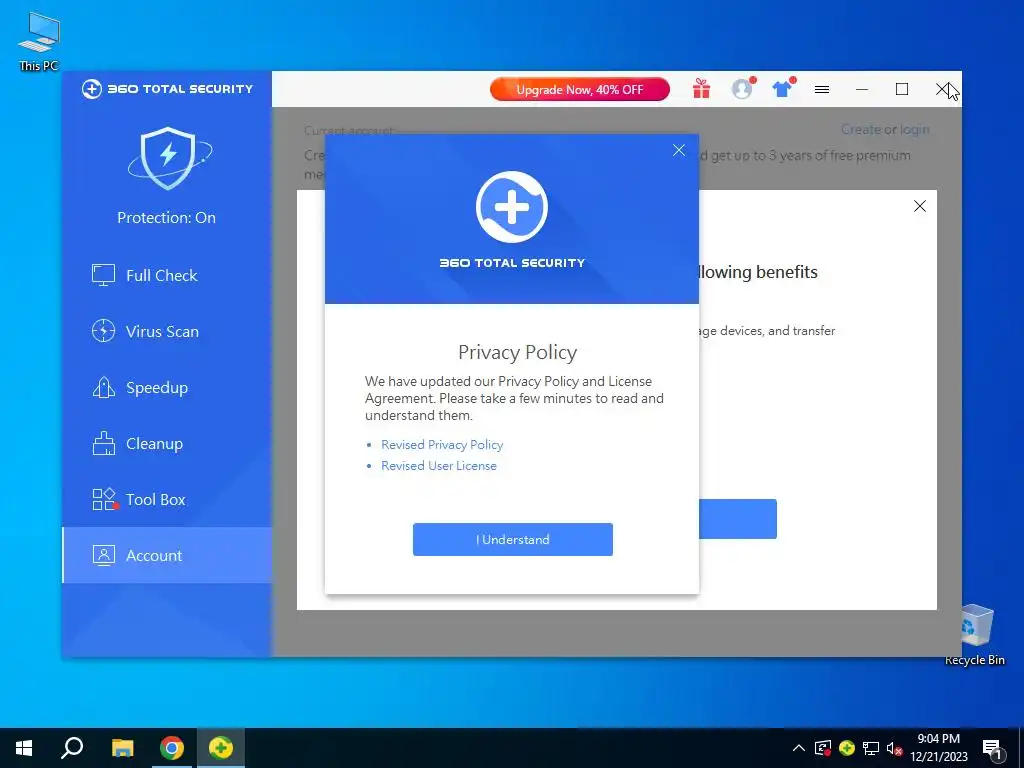Click 360 Total Security taskbar icon
The height and width of the screenshot is (768, 1024).
coord(221,748)
